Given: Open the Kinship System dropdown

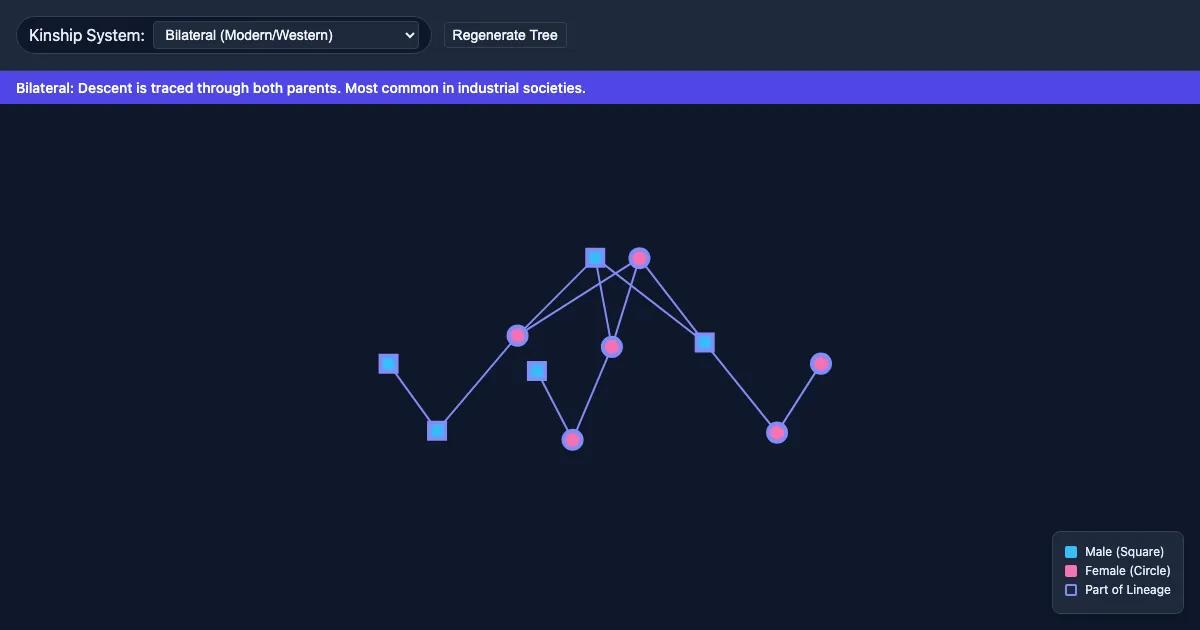Looking at the screenshot, I should click(x=286, y=35).
